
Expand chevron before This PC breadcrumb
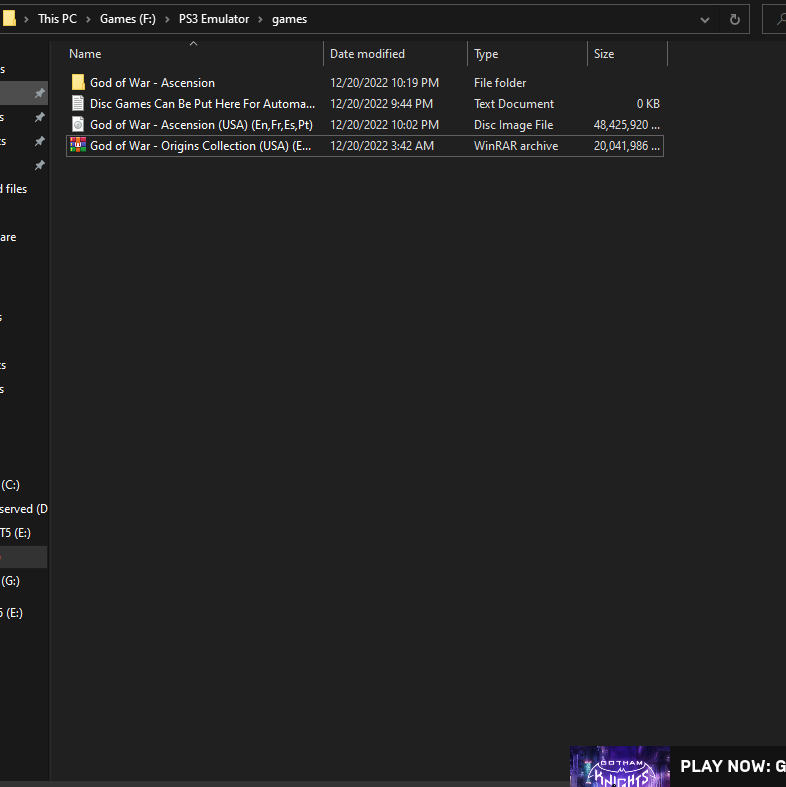click(x=27, y=20)
